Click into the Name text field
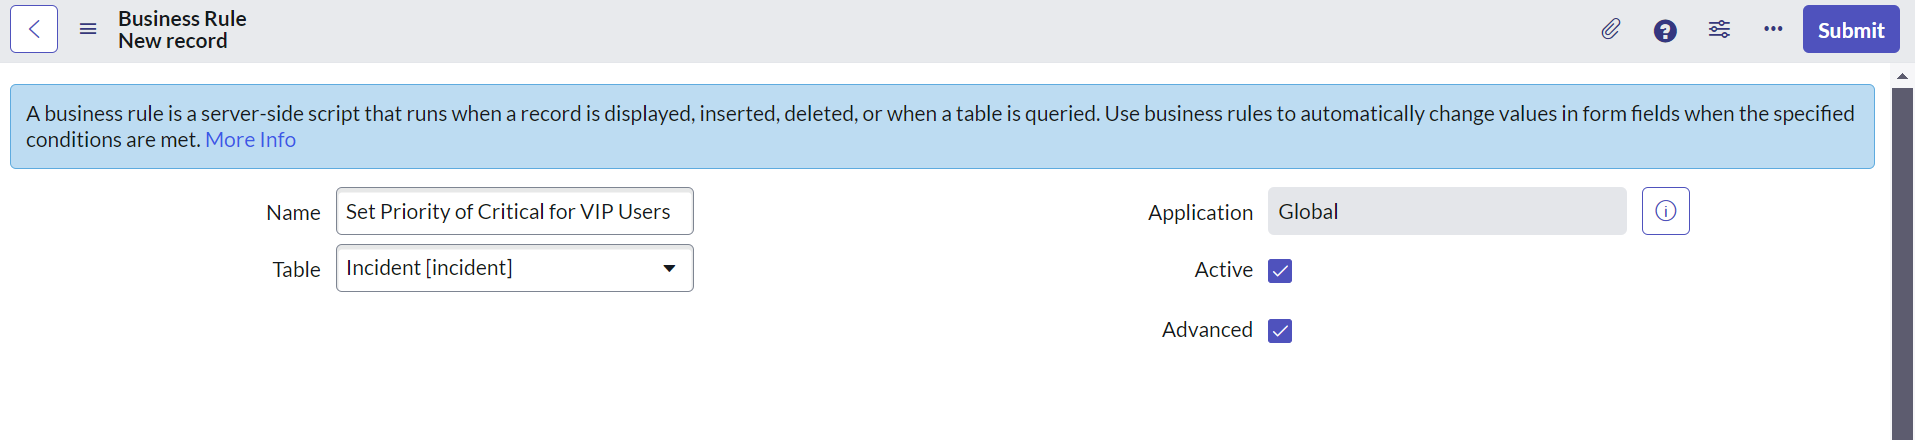Screen dimensions: 1915x440 [x=514, y=211]
